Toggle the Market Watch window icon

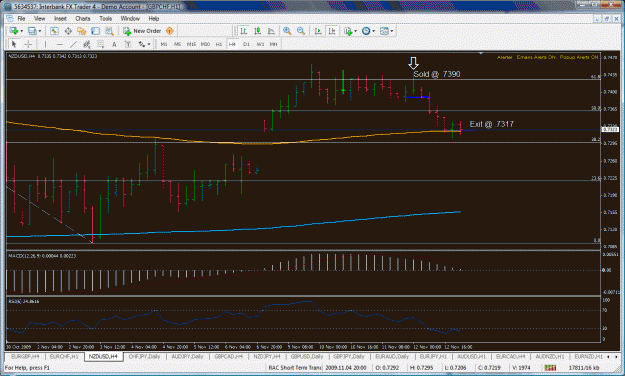pyautogui.click(x=54, y=31)
